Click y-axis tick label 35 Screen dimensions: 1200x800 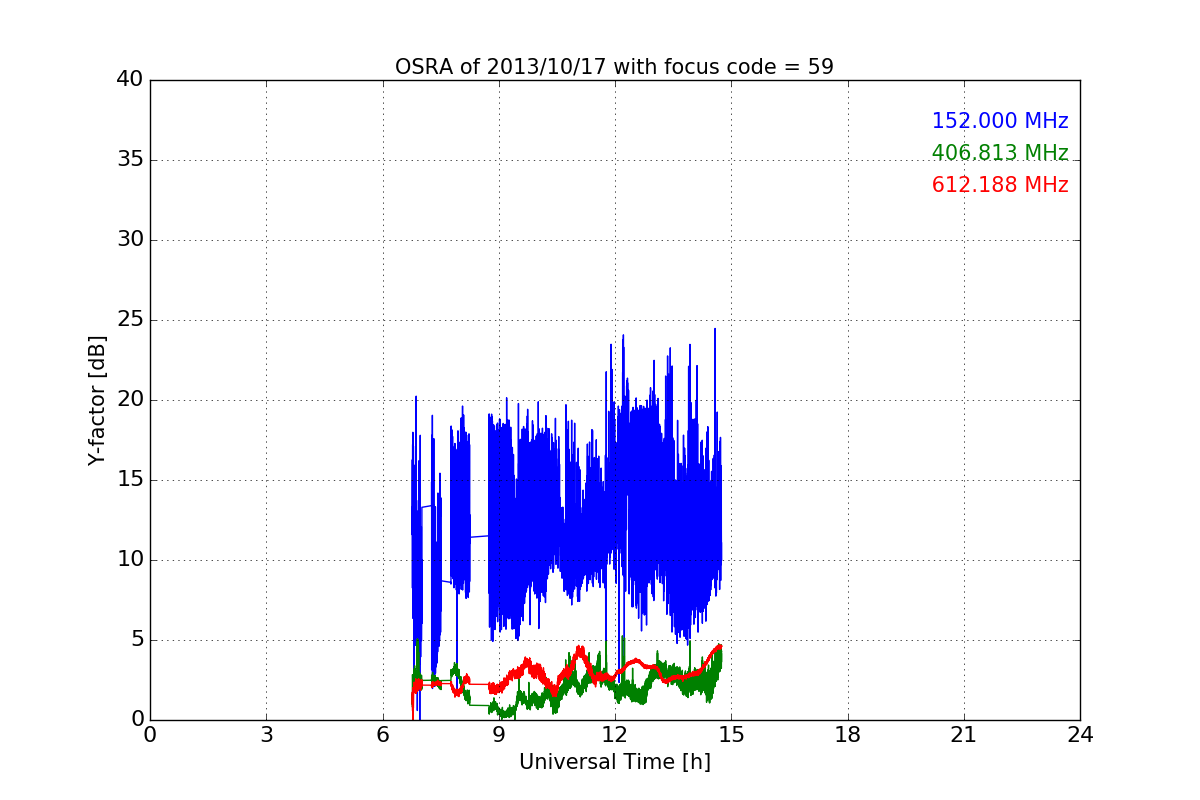129,160
